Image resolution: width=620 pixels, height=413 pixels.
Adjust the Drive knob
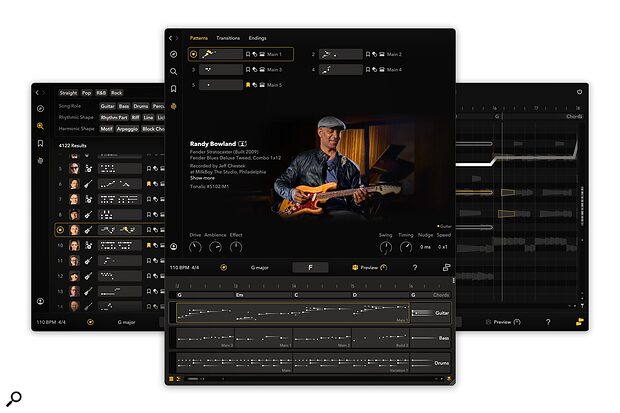[x=196, y=246]
